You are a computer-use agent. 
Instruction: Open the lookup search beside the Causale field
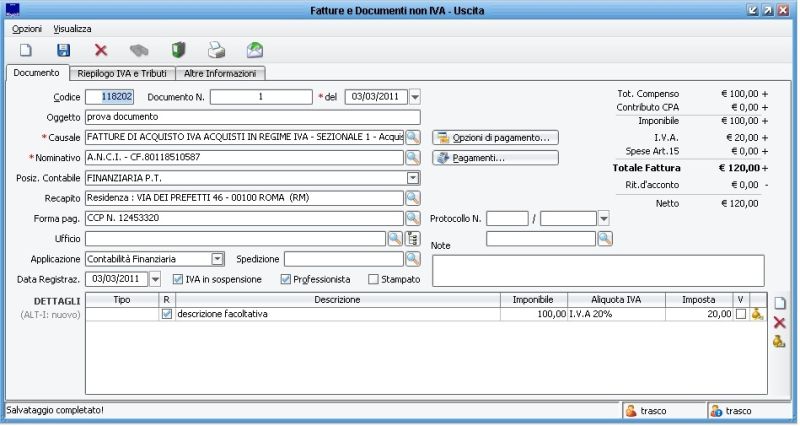tap(412, 137)
